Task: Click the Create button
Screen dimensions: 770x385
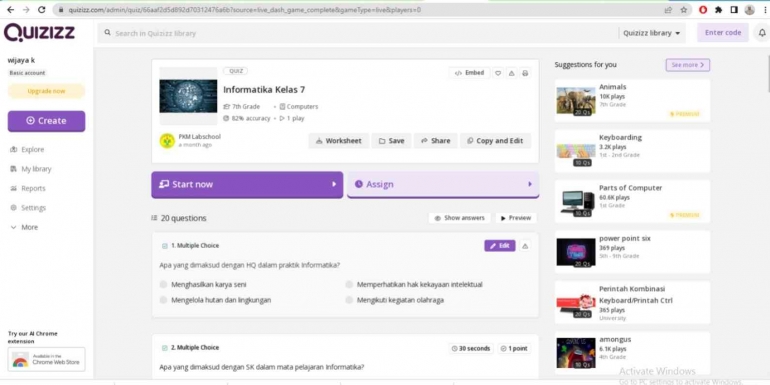Action: coord(46,121)
